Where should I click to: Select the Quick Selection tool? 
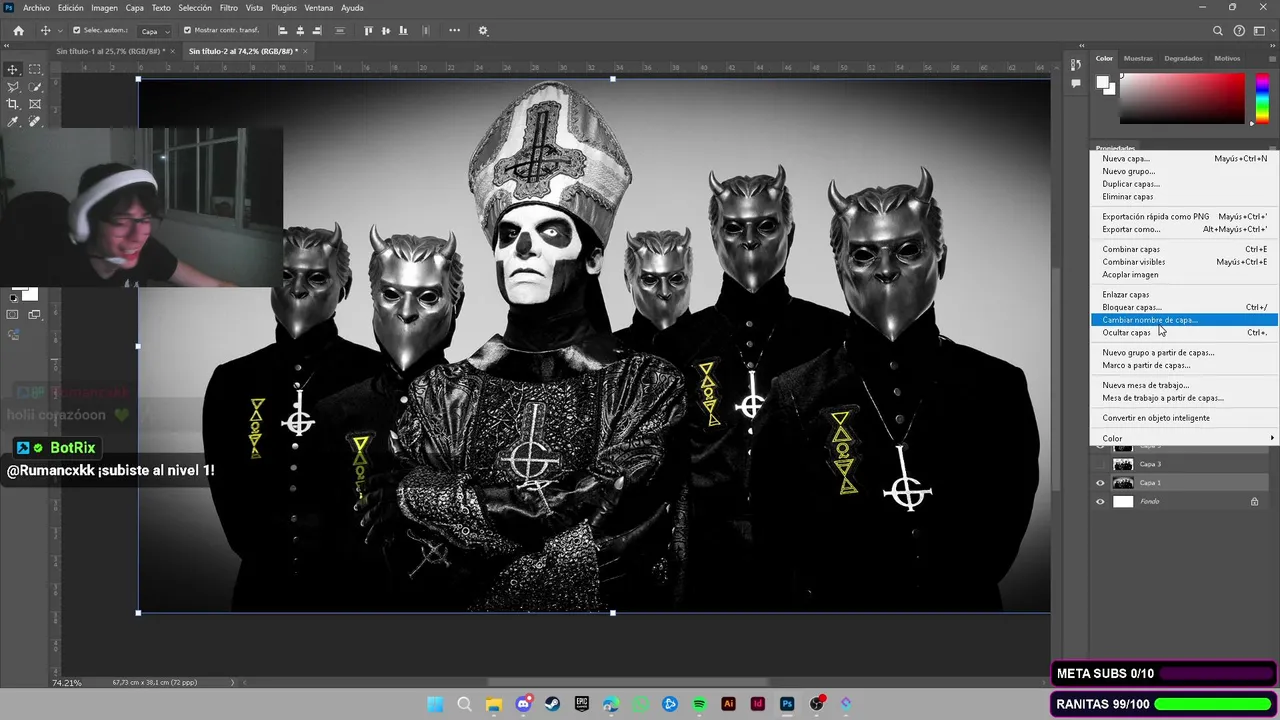tap(35, 87)
